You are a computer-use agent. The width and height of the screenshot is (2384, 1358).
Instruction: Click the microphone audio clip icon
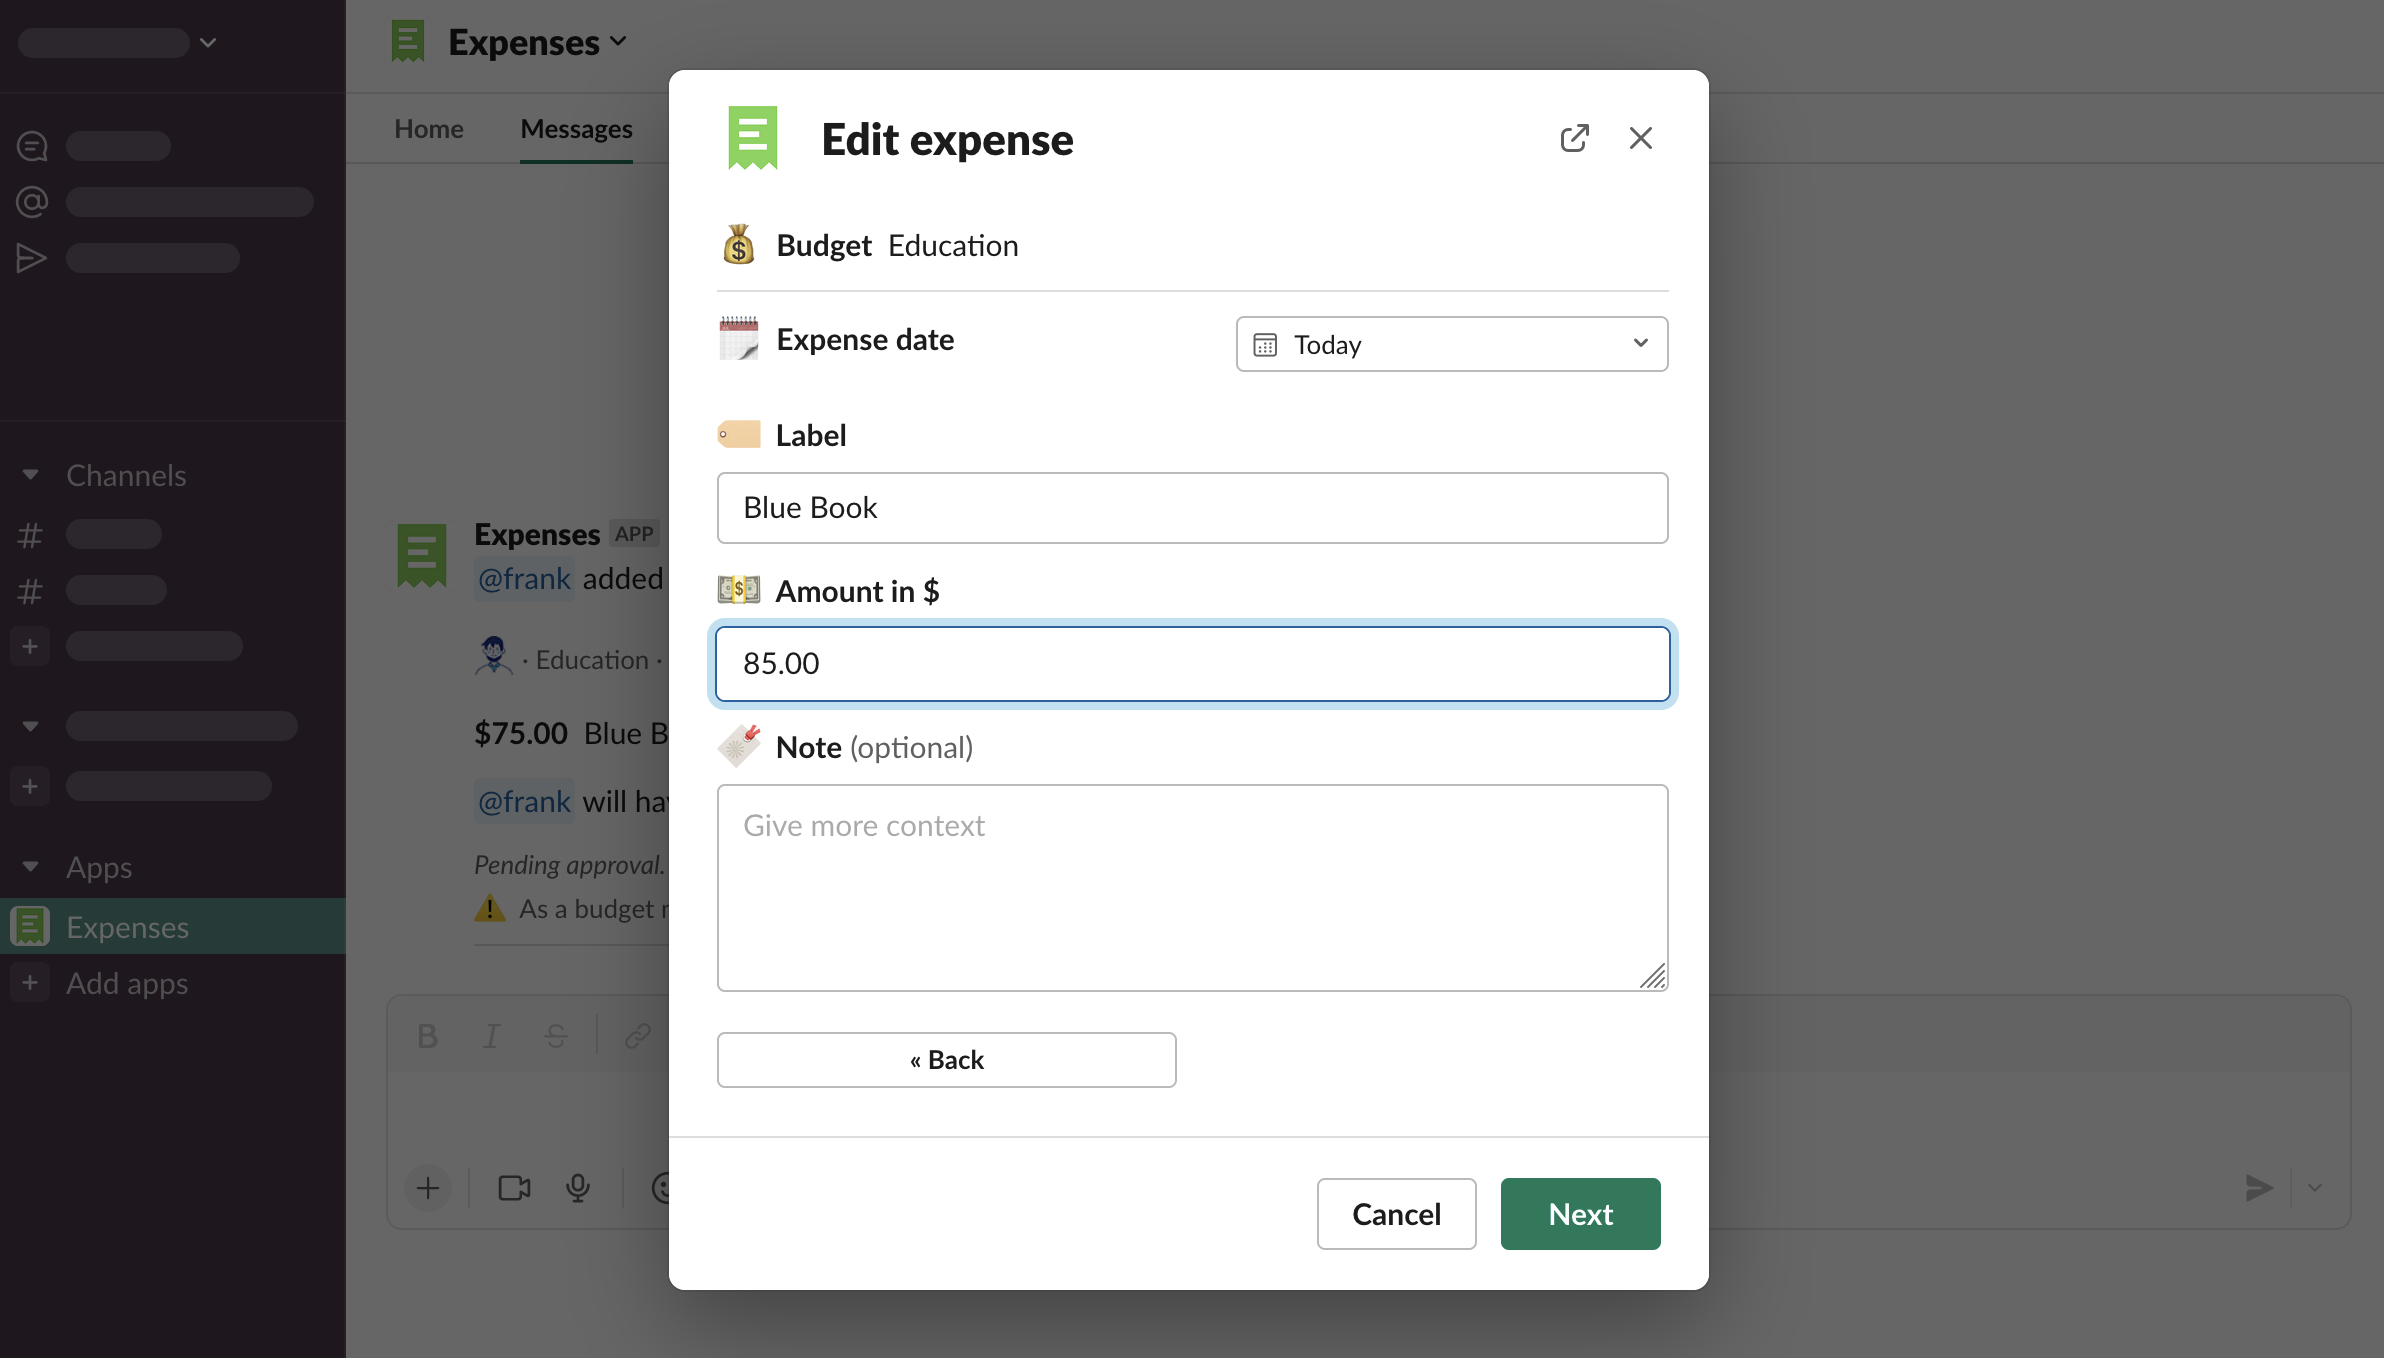point(577,1187)
